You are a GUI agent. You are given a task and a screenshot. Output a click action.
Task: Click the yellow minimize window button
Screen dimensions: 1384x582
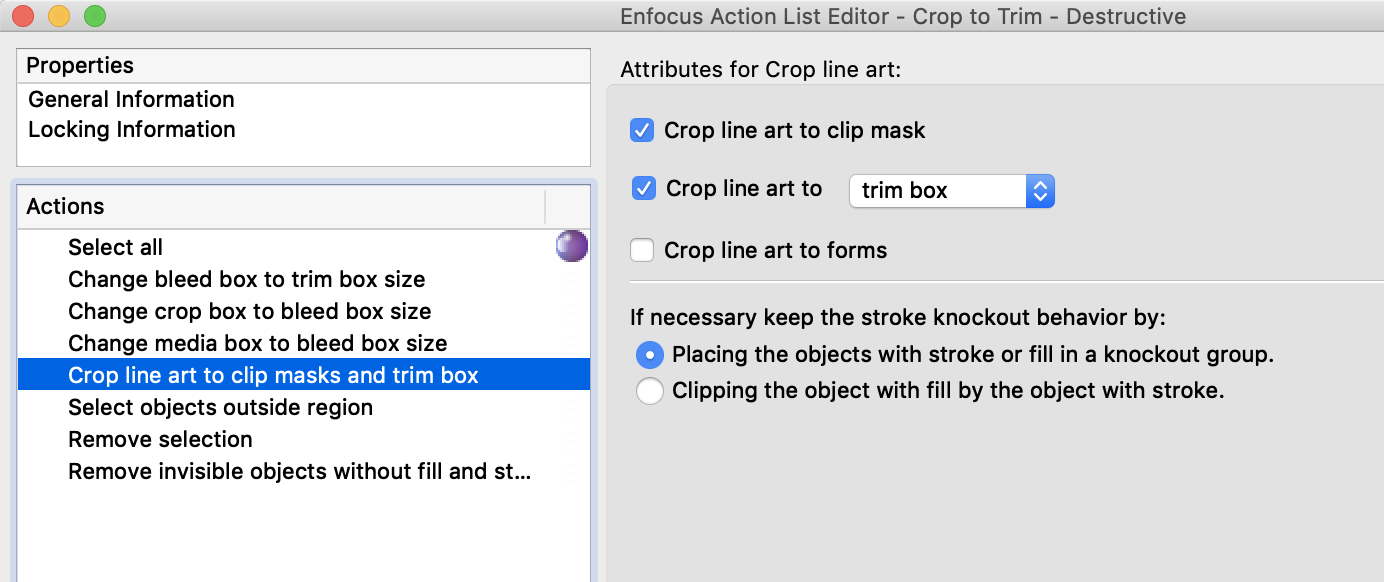[x=59, y=16]
